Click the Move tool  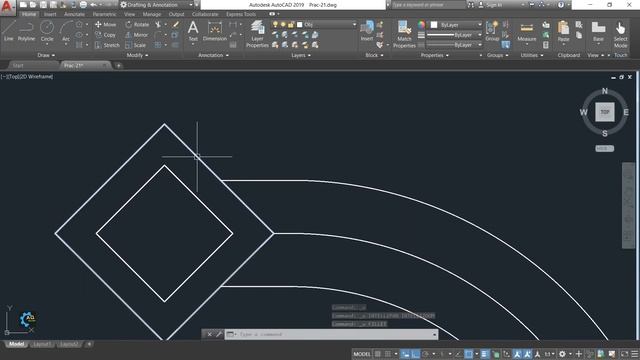(x=105, y=24)
